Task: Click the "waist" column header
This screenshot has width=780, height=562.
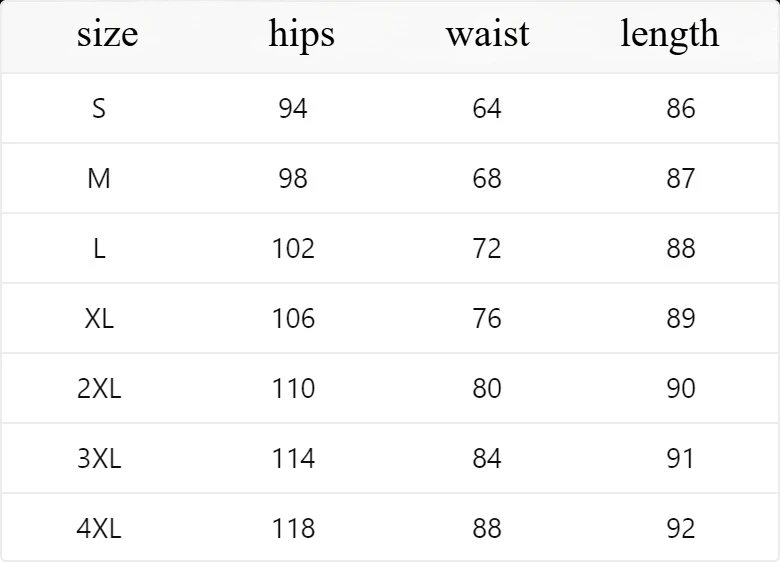Action: point(487,35)
